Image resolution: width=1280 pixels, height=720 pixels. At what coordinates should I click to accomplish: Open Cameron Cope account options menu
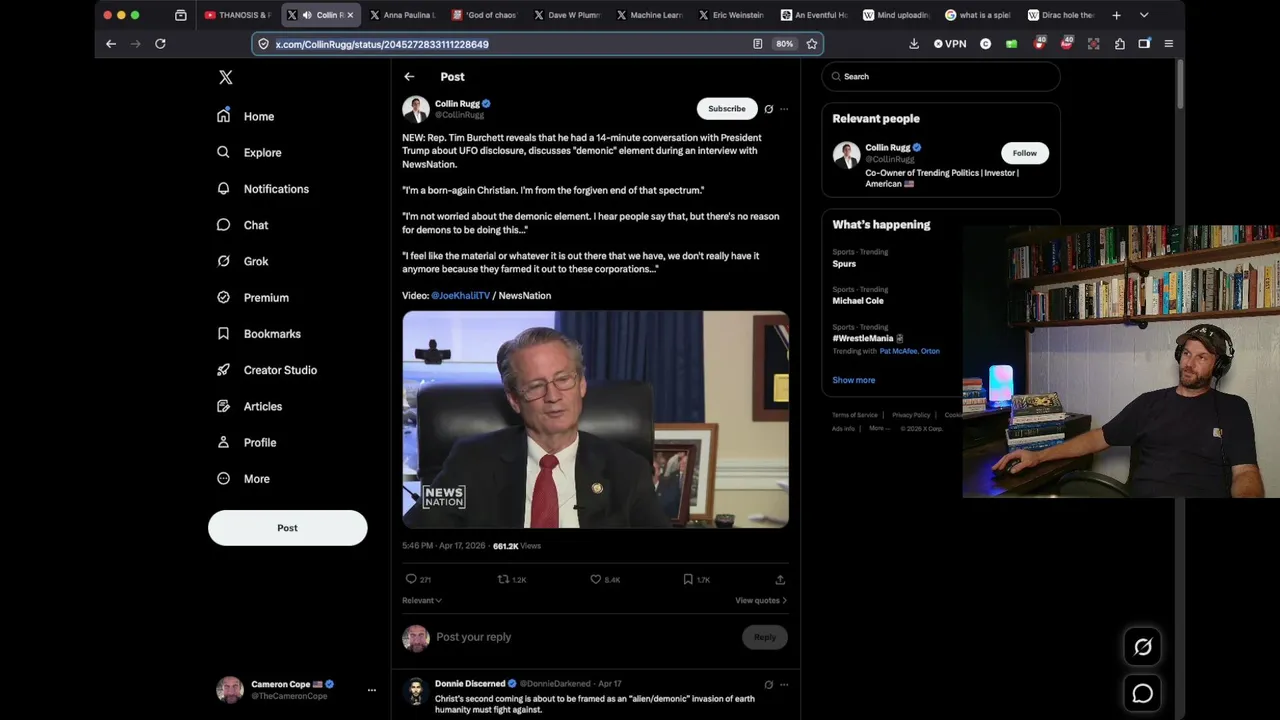371,690
